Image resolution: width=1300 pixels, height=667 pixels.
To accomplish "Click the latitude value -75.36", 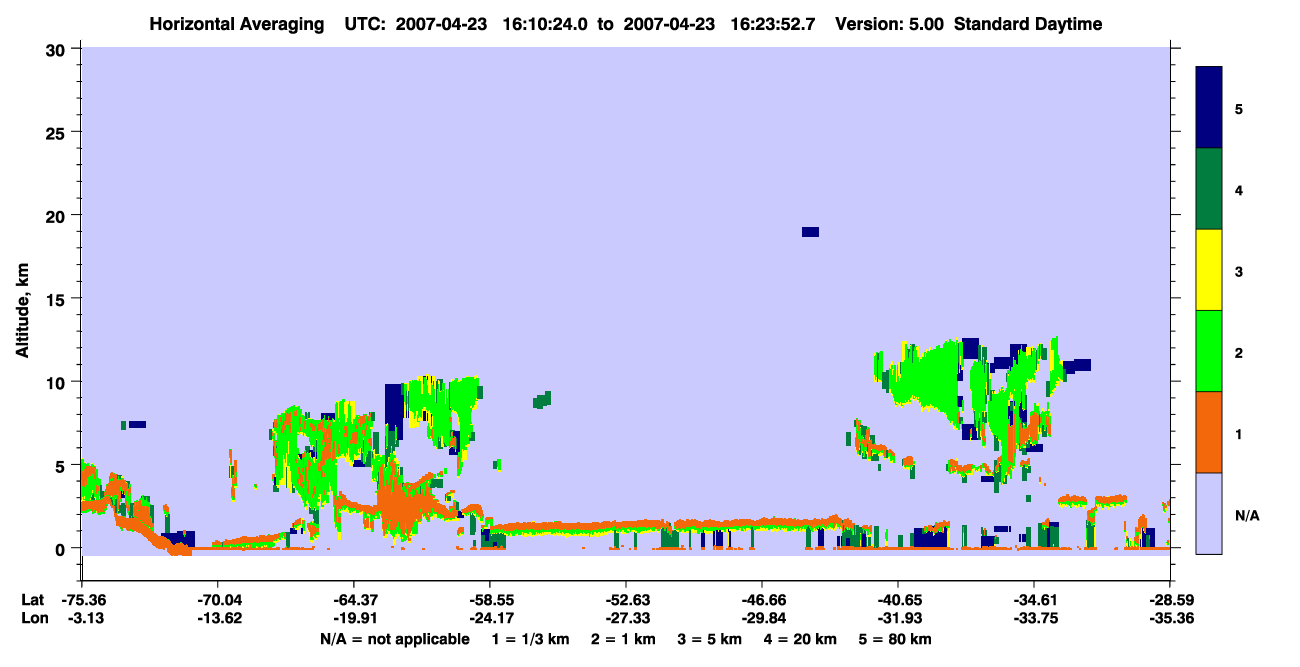I will coord(83,600).
